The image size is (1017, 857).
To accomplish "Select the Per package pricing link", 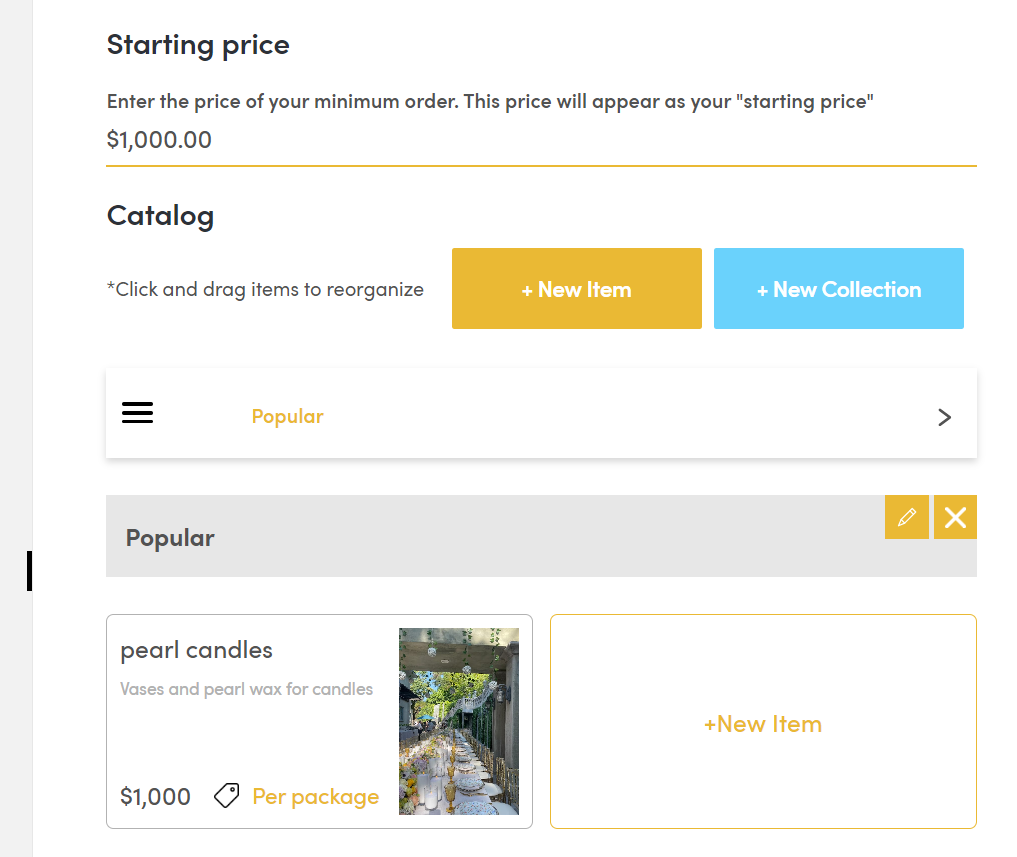I will pos(315,797).
